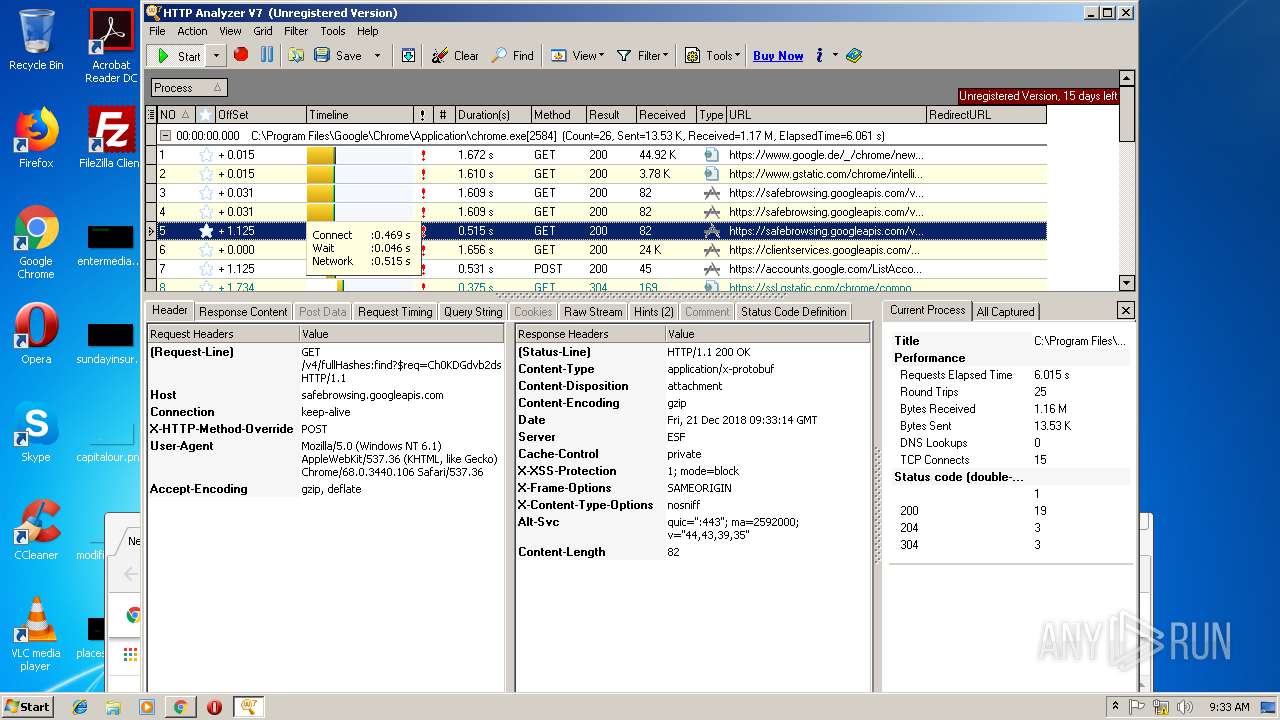Open the File menu
1280x720 pixels.
[157, 31]
